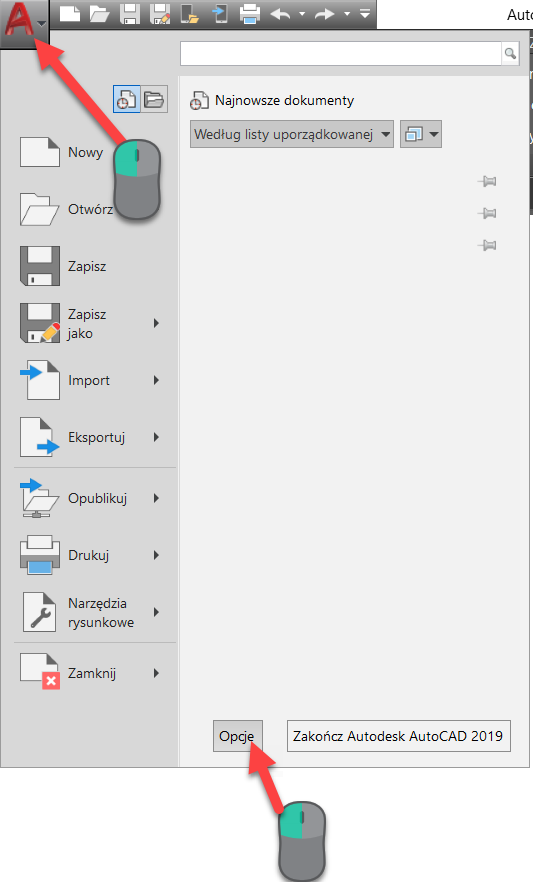Click the Open folder icon in quick access toolbar

100,14
